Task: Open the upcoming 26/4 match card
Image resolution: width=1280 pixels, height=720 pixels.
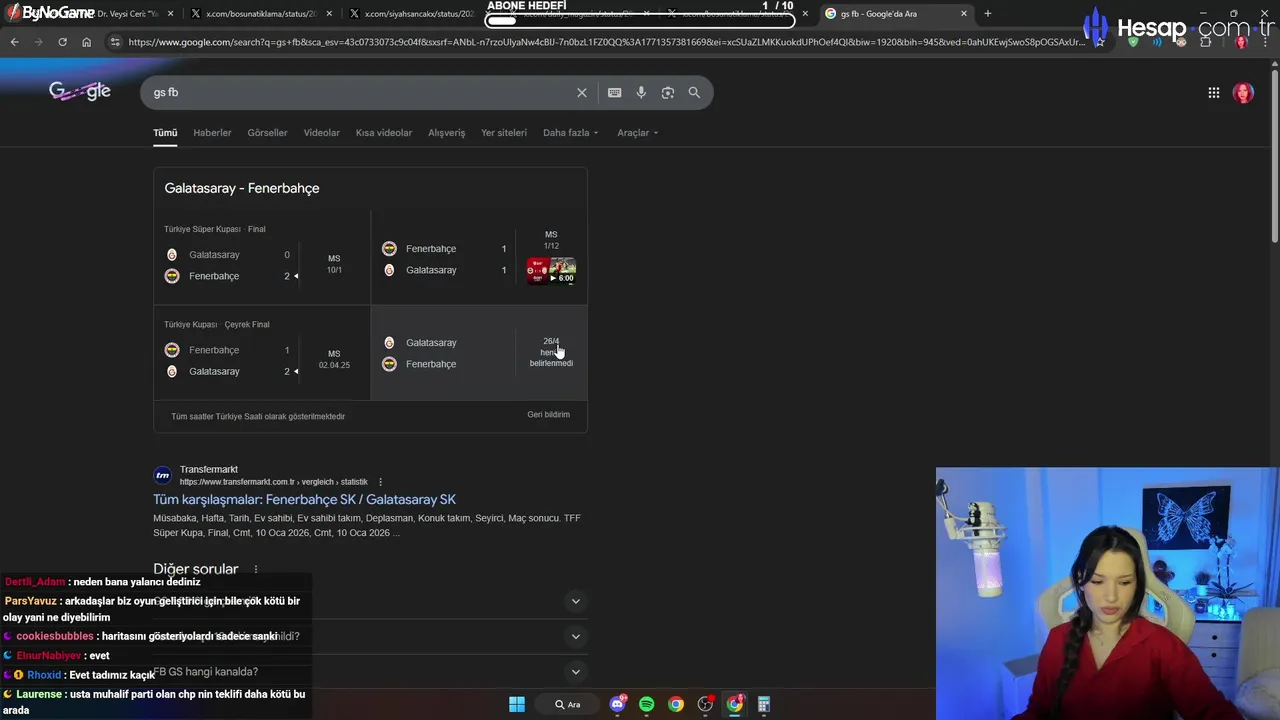Action: click(x=479, y=352)
